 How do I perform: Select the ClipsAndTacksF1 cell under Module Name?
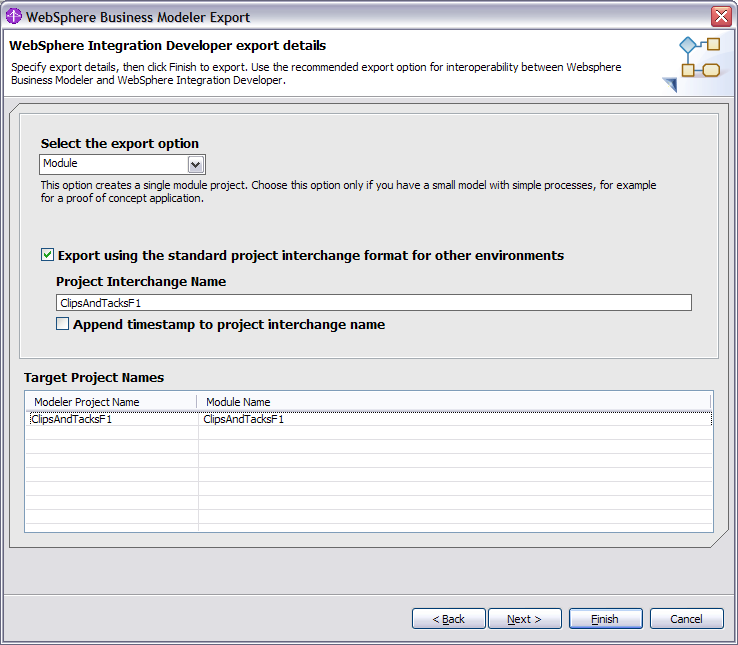(x=244, y=420)
